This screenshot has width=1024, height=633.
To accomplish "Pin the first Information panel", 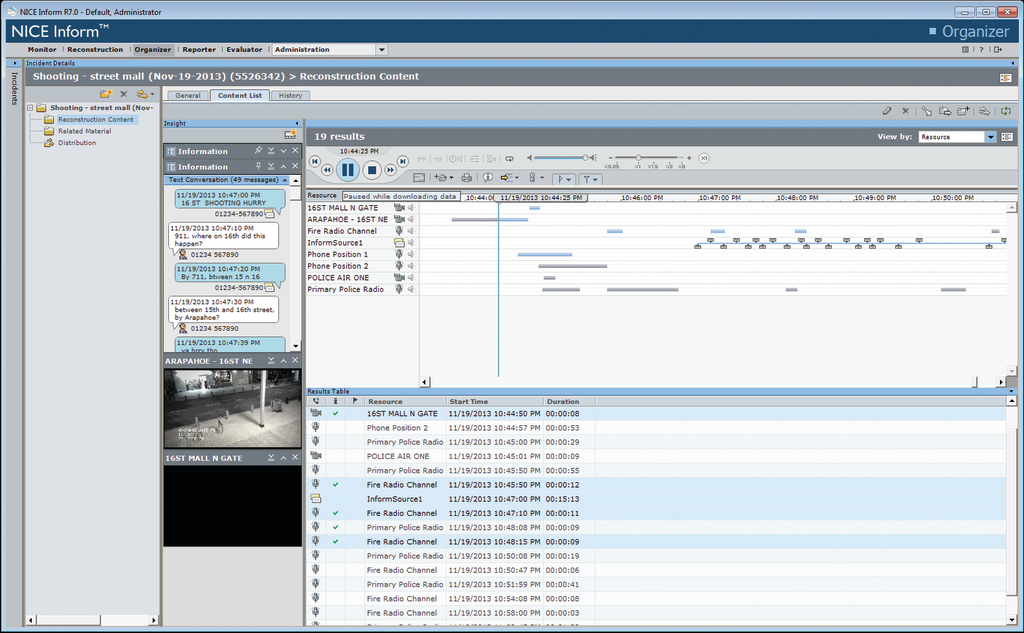I will pos(258,151).
